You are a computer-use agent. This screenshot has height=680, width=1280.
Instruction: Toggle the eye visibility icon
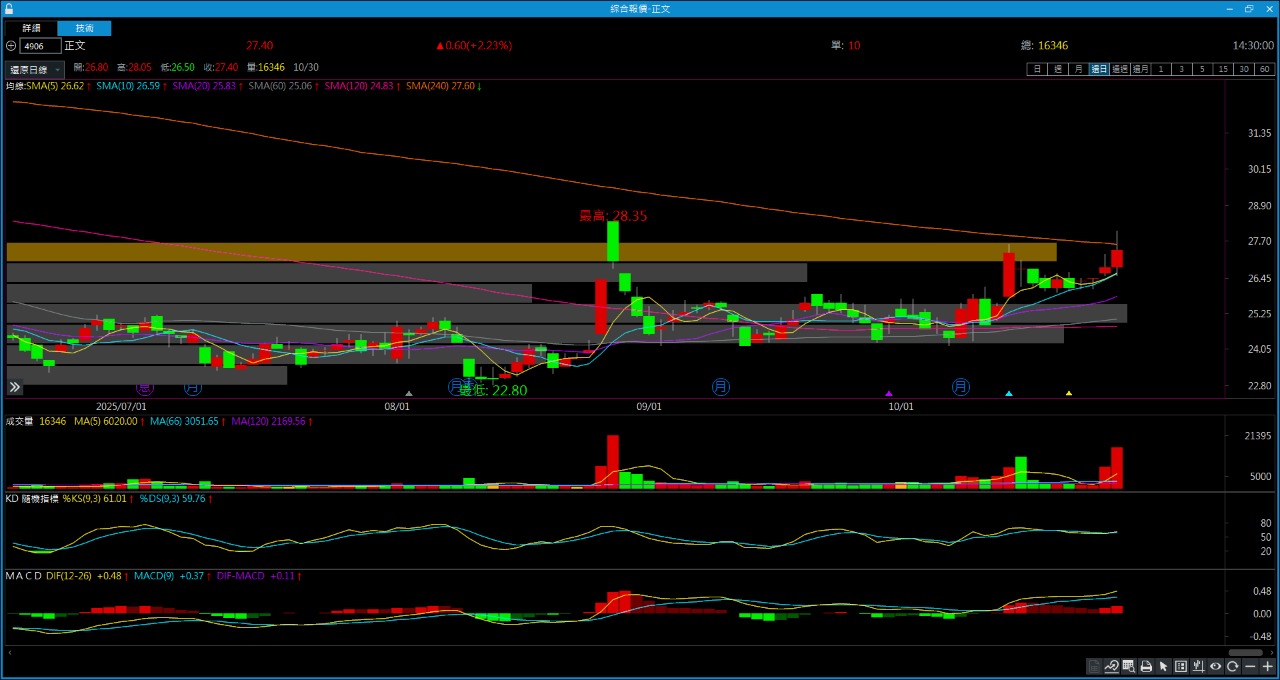(1216, 667)
